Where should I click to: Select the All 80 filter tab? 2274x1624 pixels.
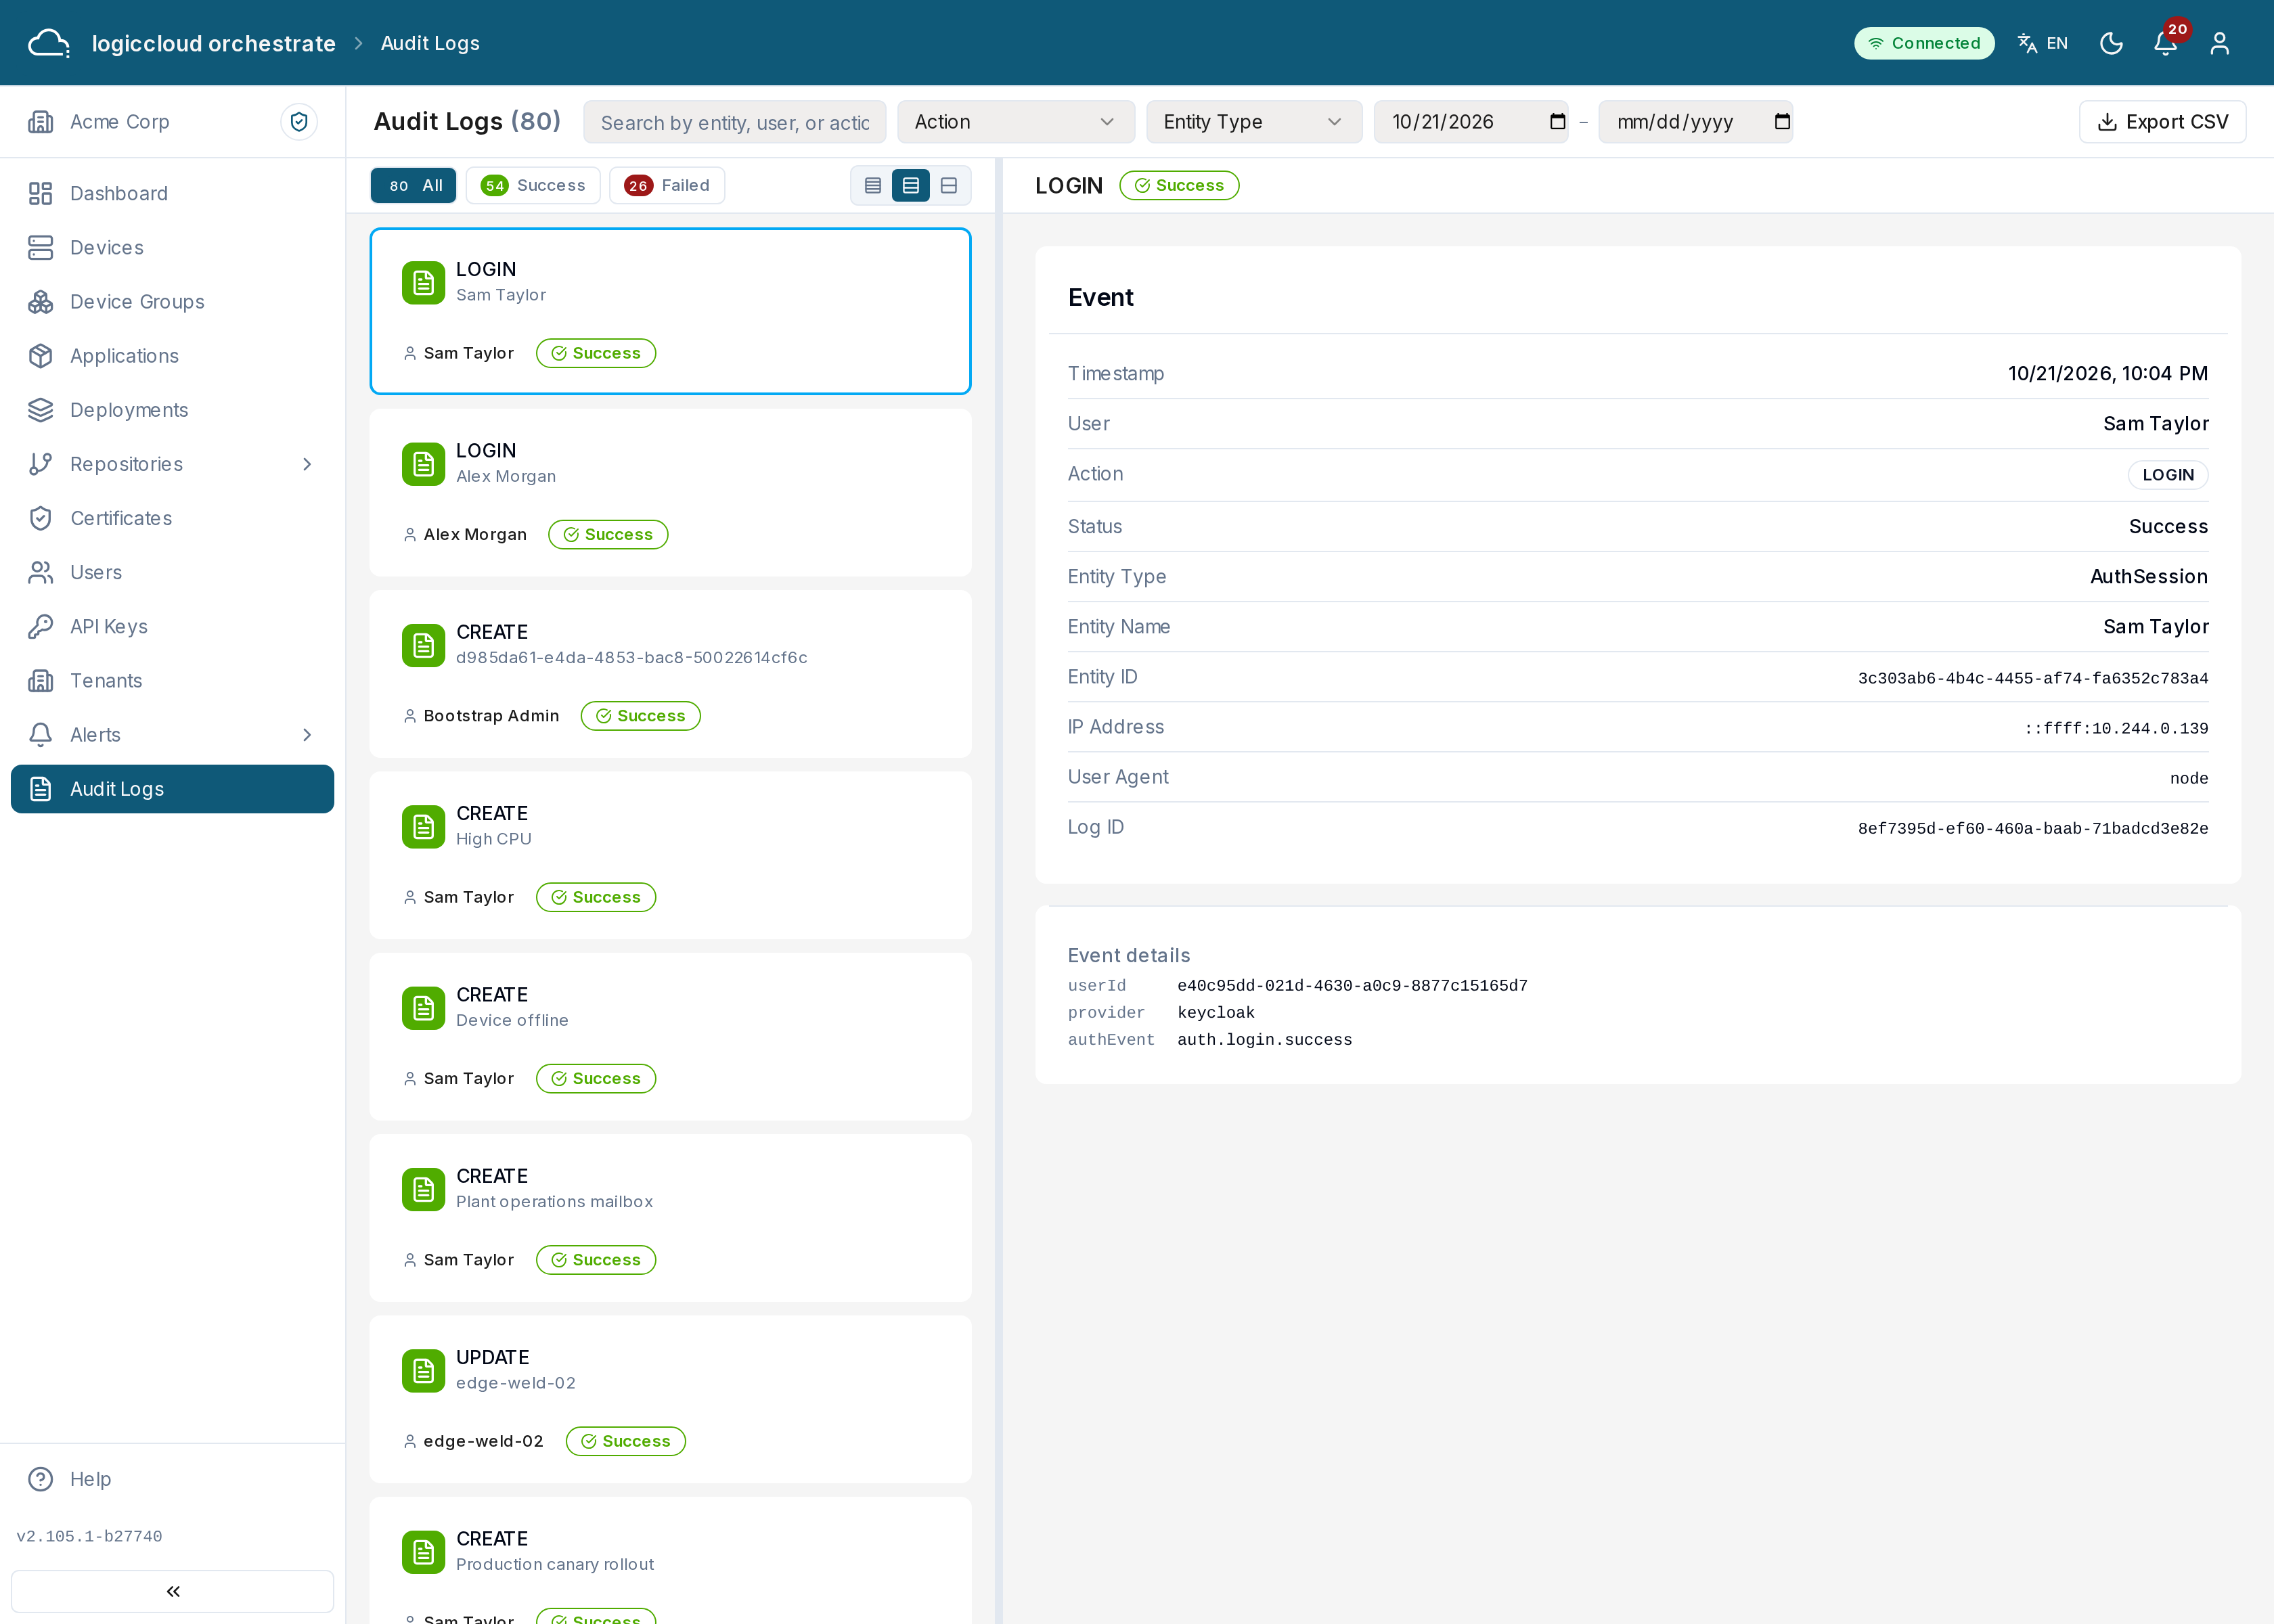(x=413, y=185)
